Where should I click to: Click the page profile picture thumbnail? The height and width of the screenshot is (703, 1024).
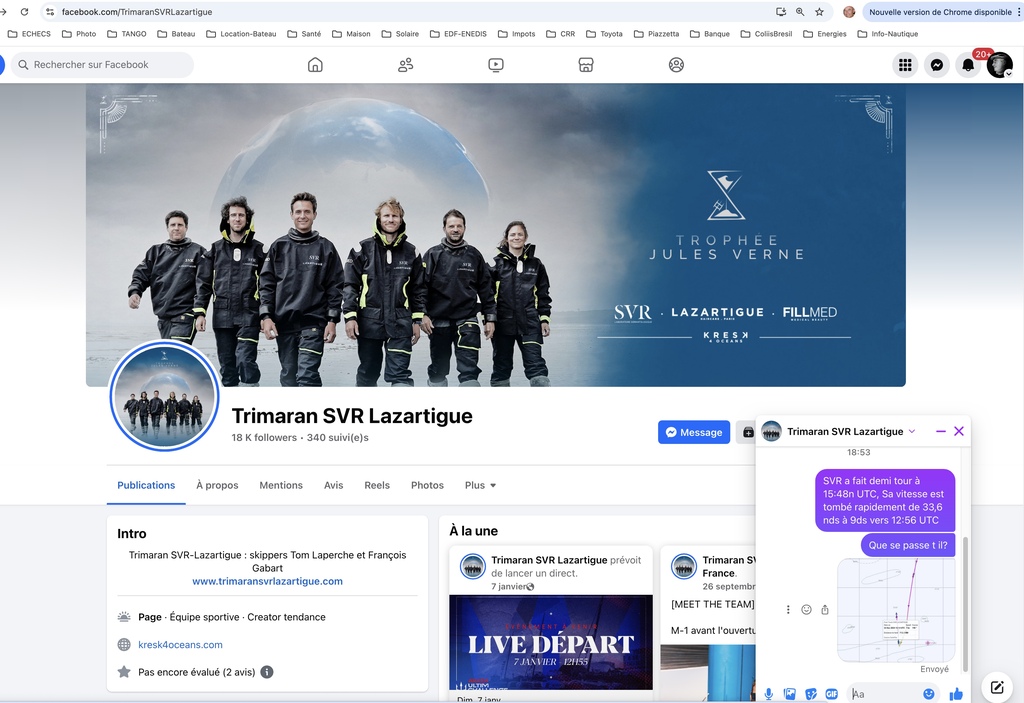tap(165, 396)
